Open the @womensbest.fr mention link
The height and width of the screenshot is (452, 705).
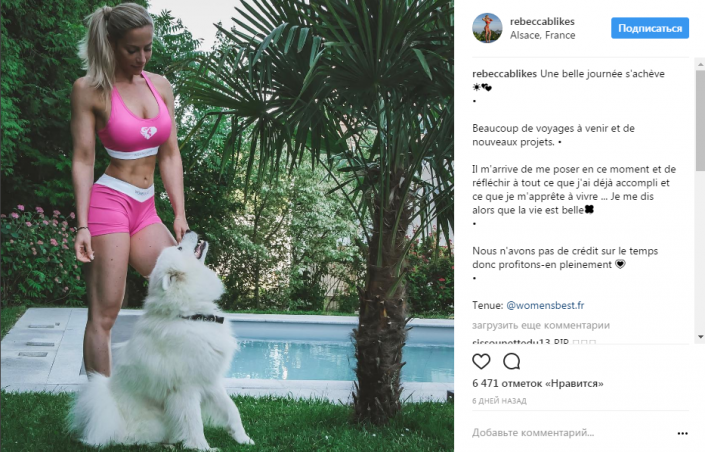pyautogui.click(x=545, y=305)
